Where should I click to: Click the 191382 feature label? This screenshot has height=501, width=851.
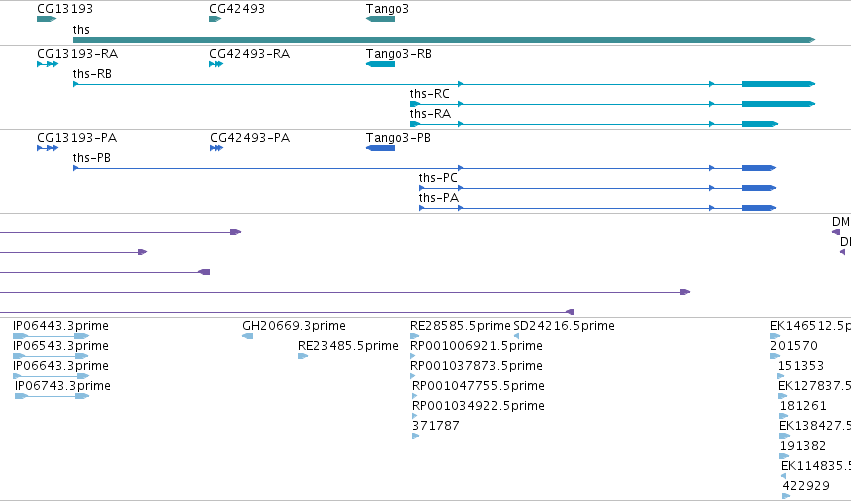click(x=803, y=446)
